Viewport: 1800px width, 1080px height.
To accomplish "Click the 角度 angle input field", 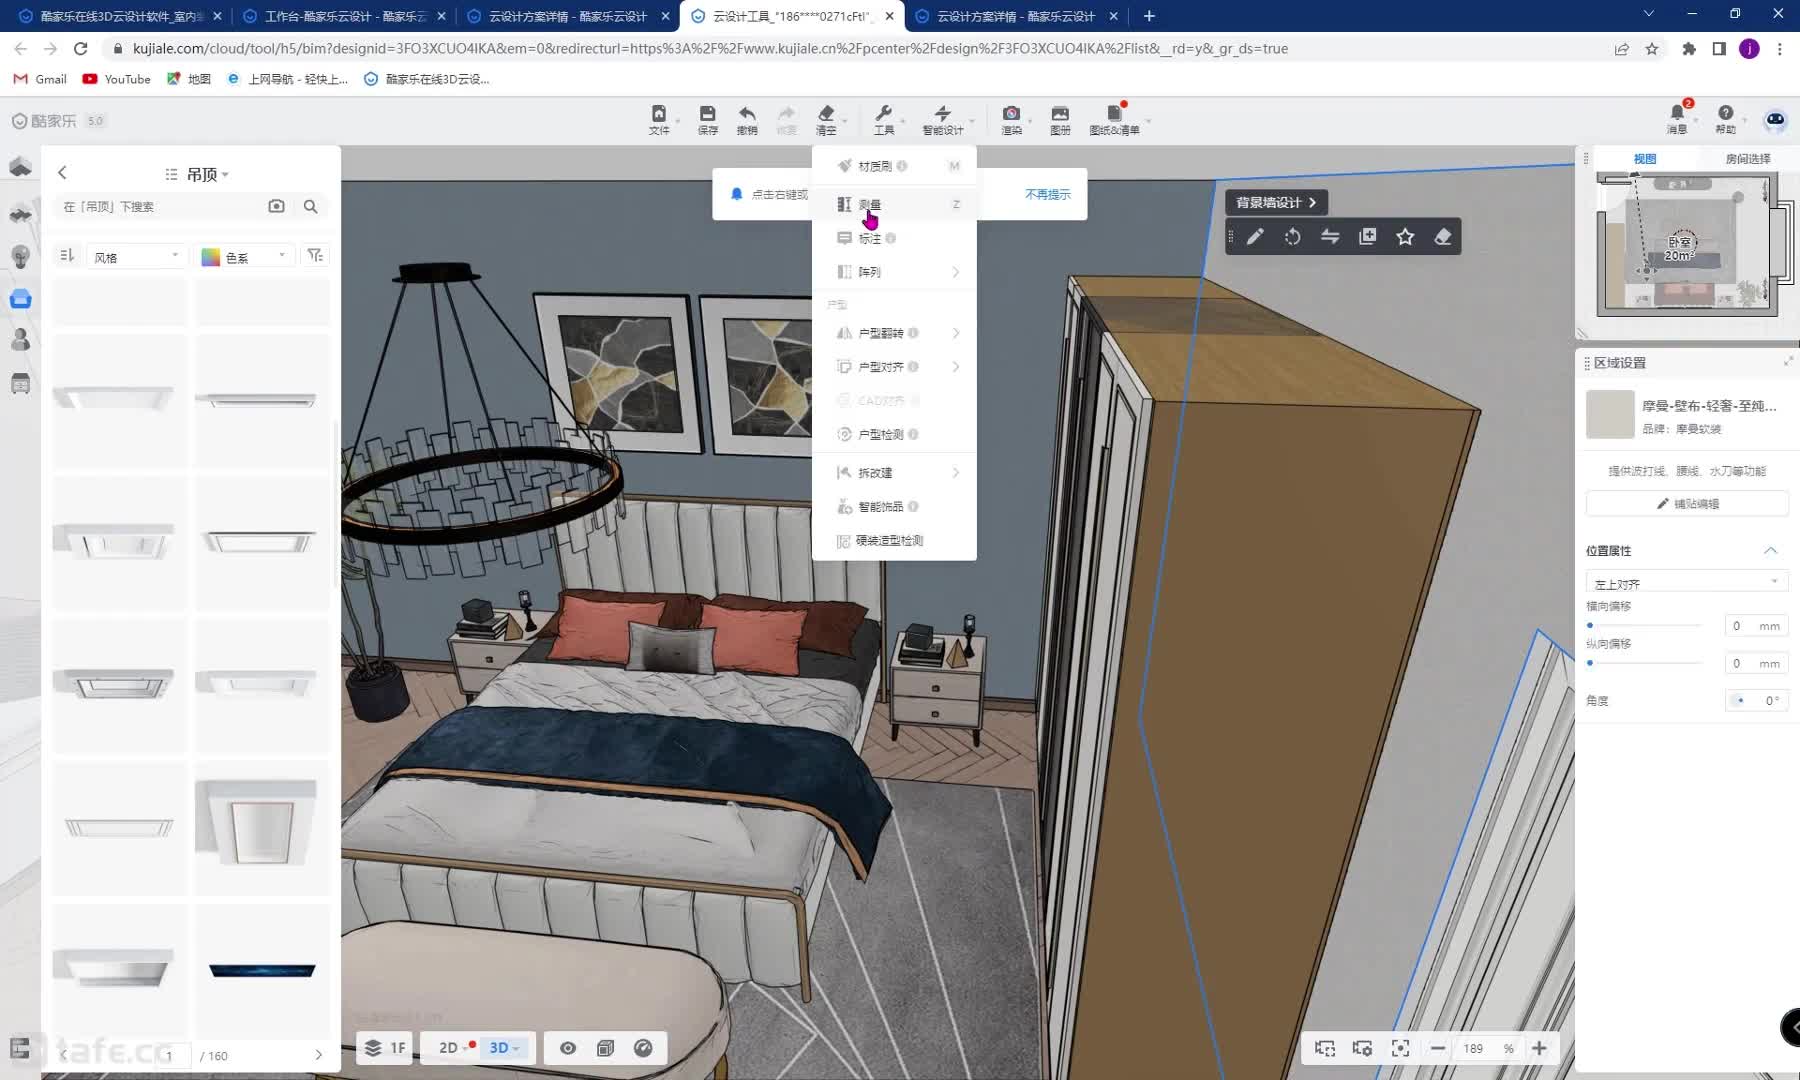I will tap(1757, 700).
